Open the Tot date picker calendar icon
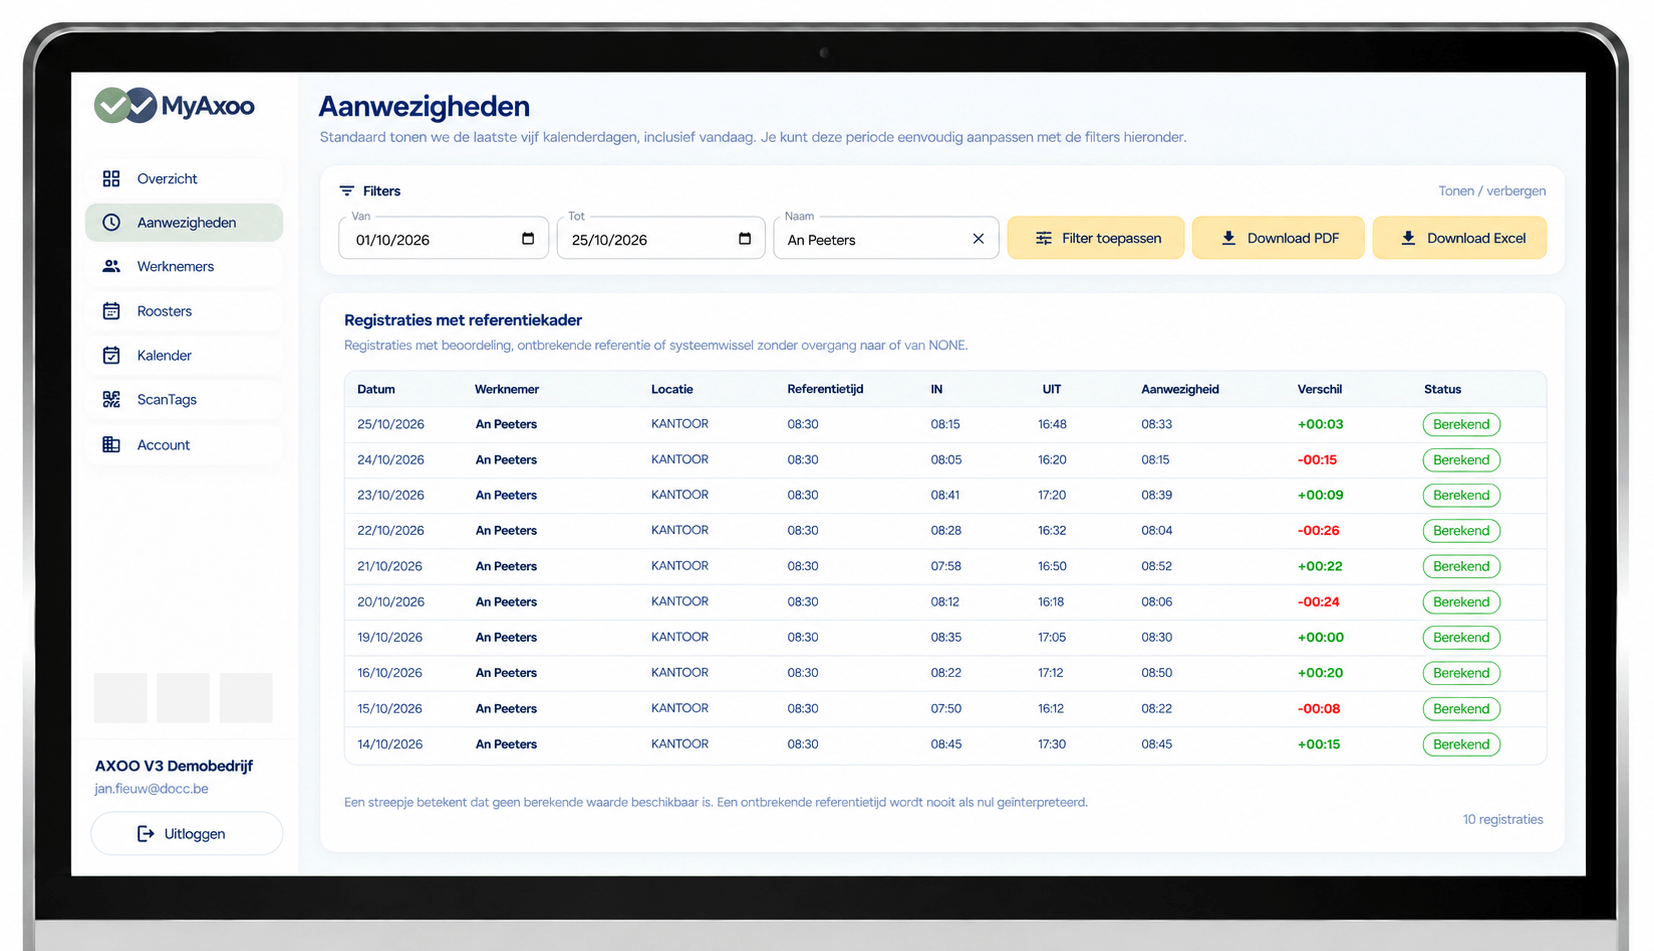The width and height of the screenshot is (1654, 951). pos(744,238)
